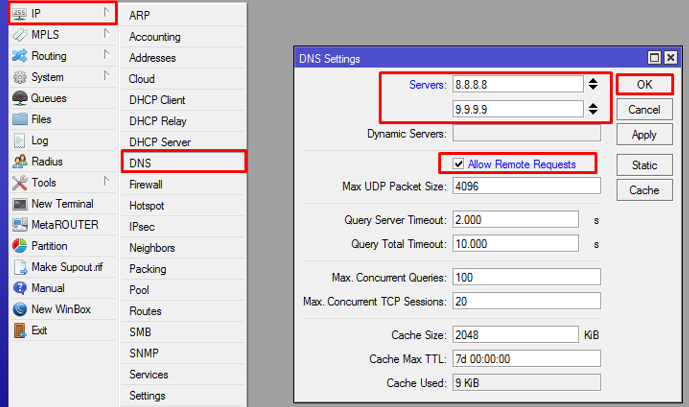Image resolution: width=689 pixels, height=407 pixels.
Task: Click Query Total Timeout field
Action: (515, 243)
